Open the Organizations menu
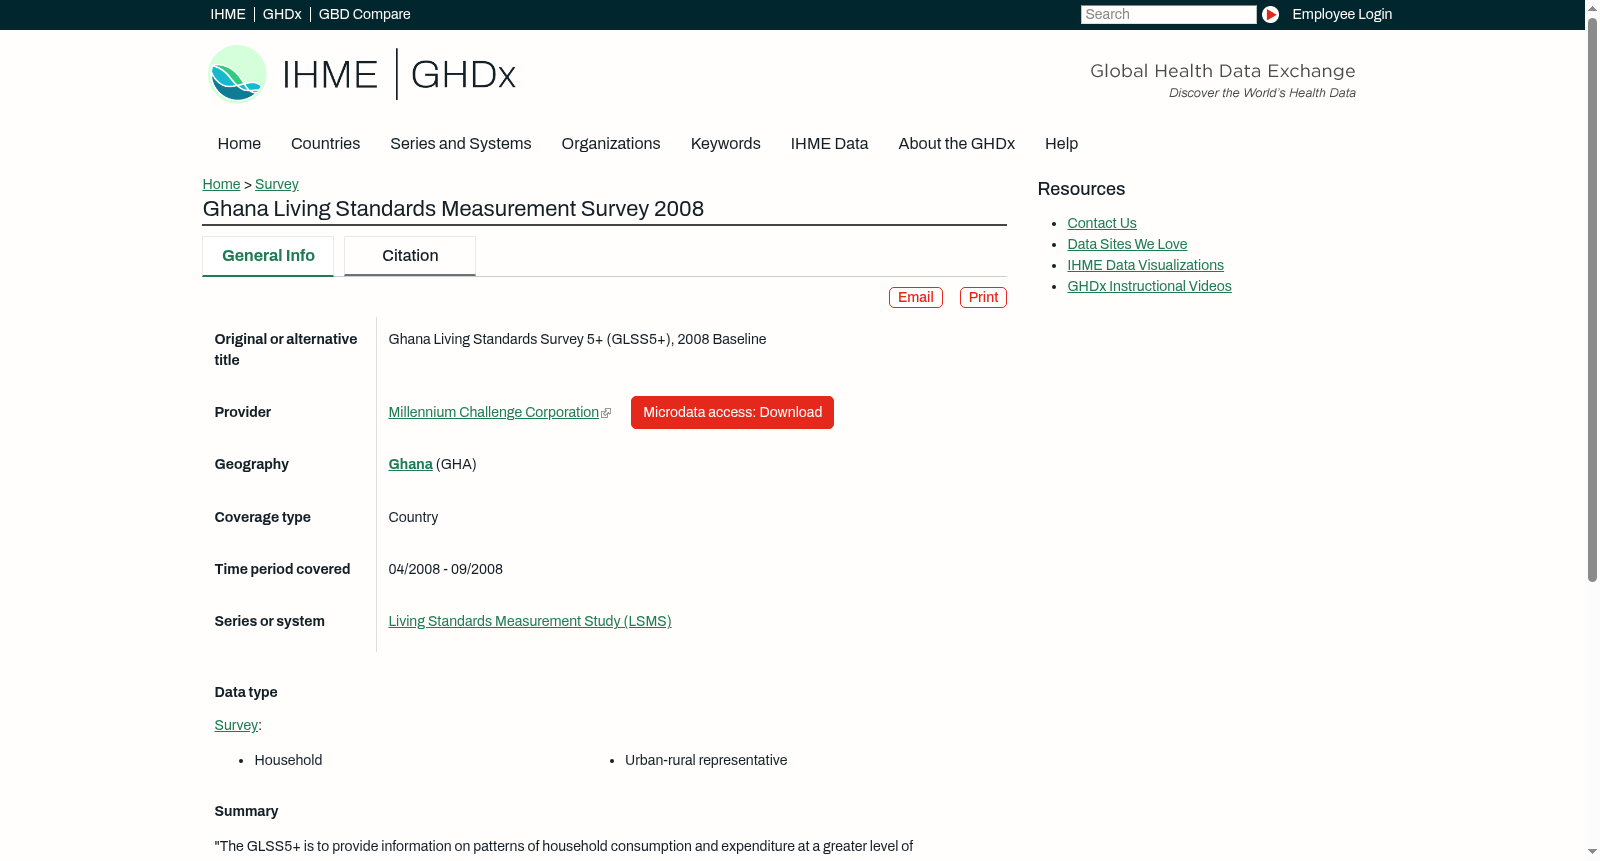Image resolution: width=1600 pixels, height=861 pixels. click(x=611, y=144)
